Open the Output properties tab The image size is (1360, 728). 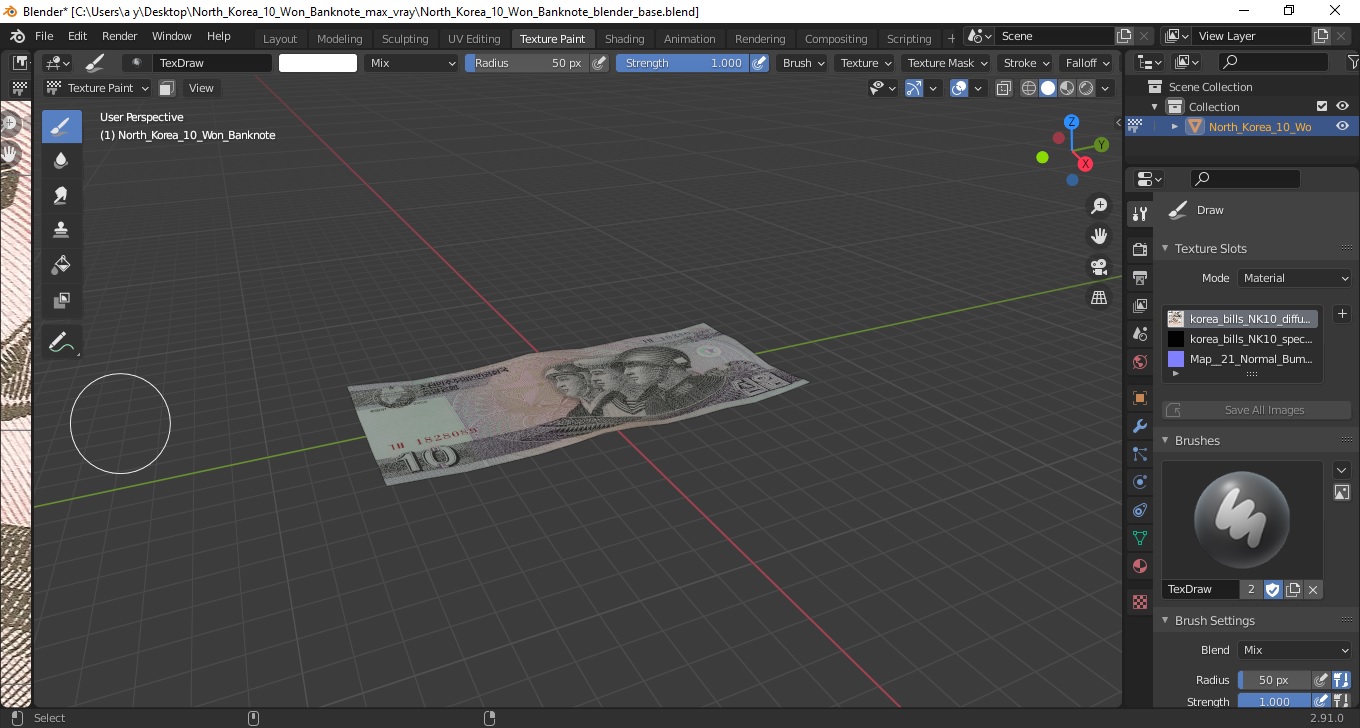(x=1139, y=277)
